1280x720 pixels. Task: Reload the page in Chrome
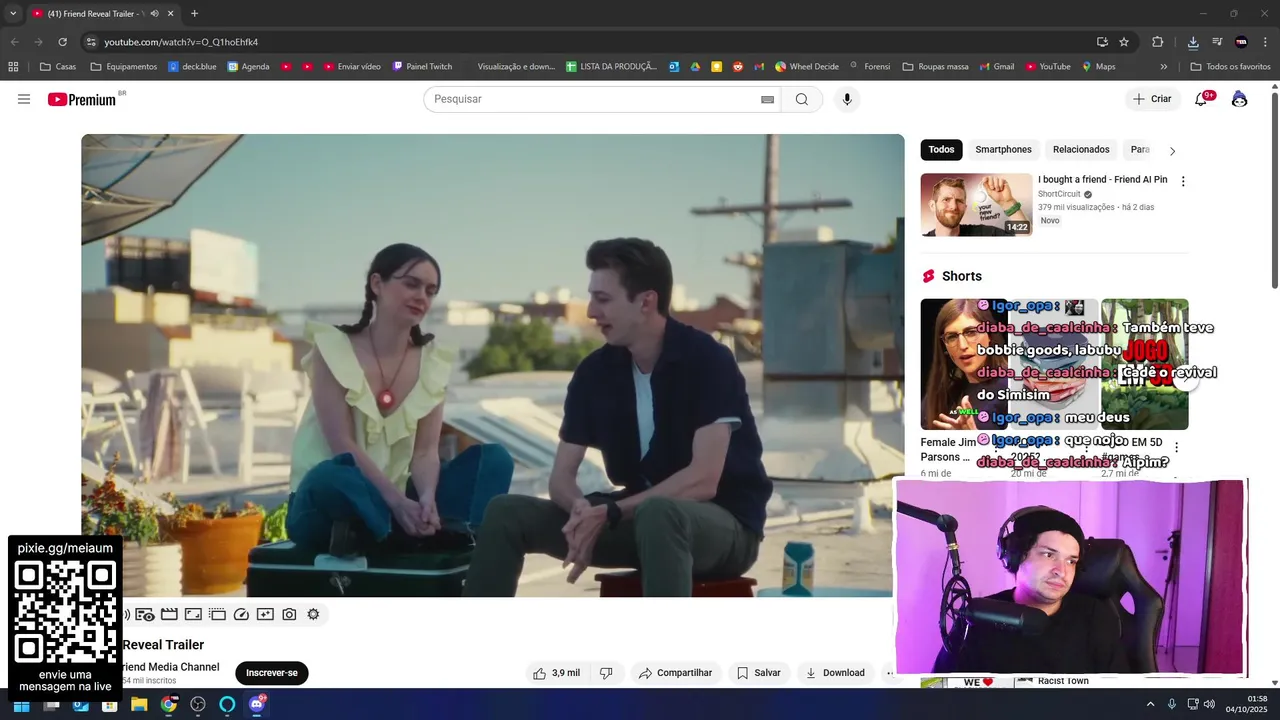point(62,42)
